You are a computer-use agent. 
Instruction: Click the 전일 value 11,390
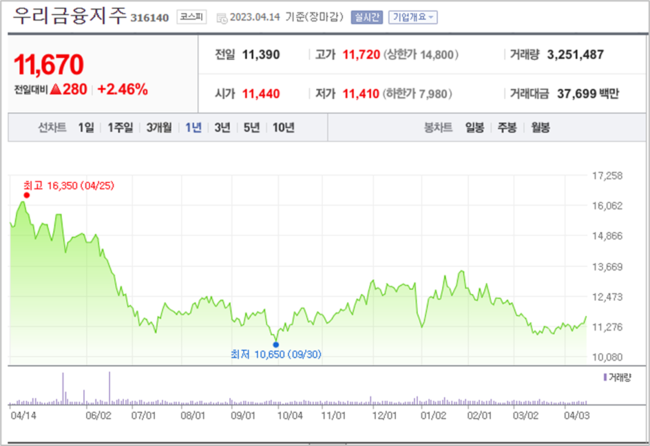(x=261, y=55)
